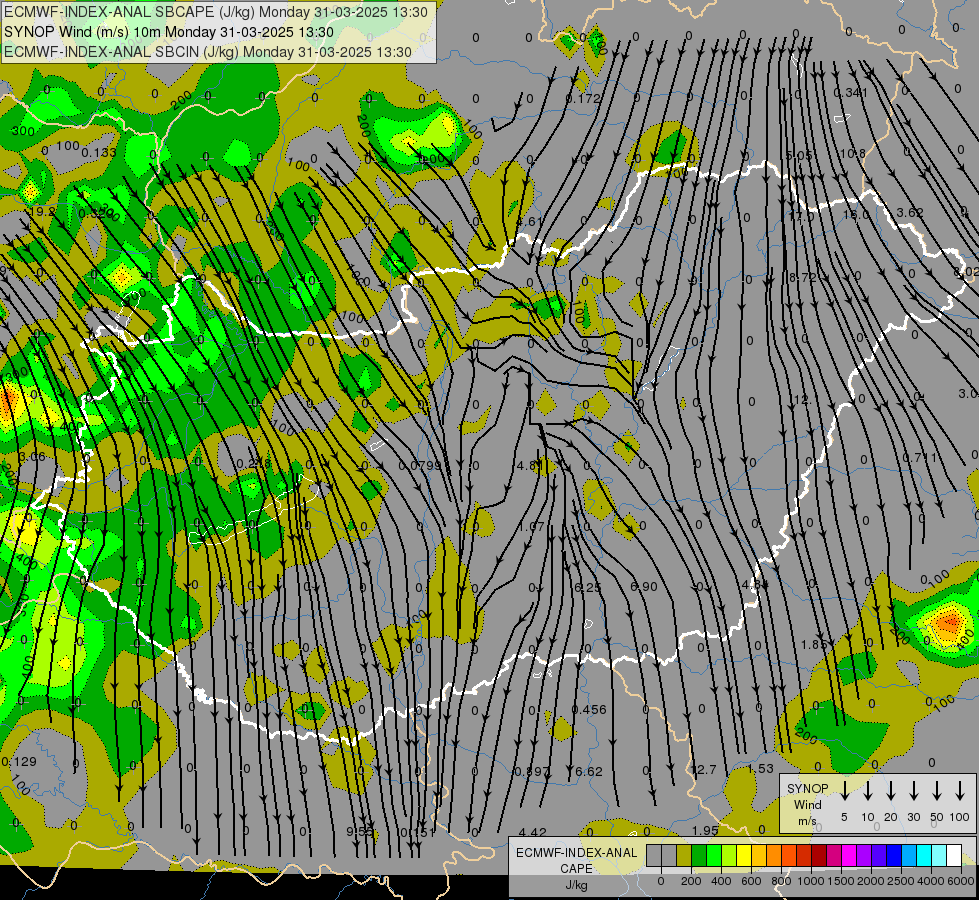
Task: Click the map value 0.129
Action: pos(19,761)
